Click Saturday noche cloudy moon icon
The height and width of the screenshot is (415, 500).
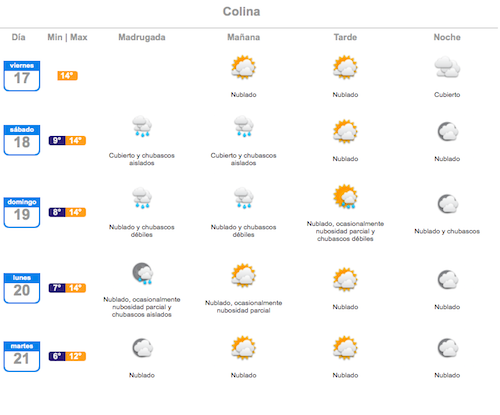[448, 132]
